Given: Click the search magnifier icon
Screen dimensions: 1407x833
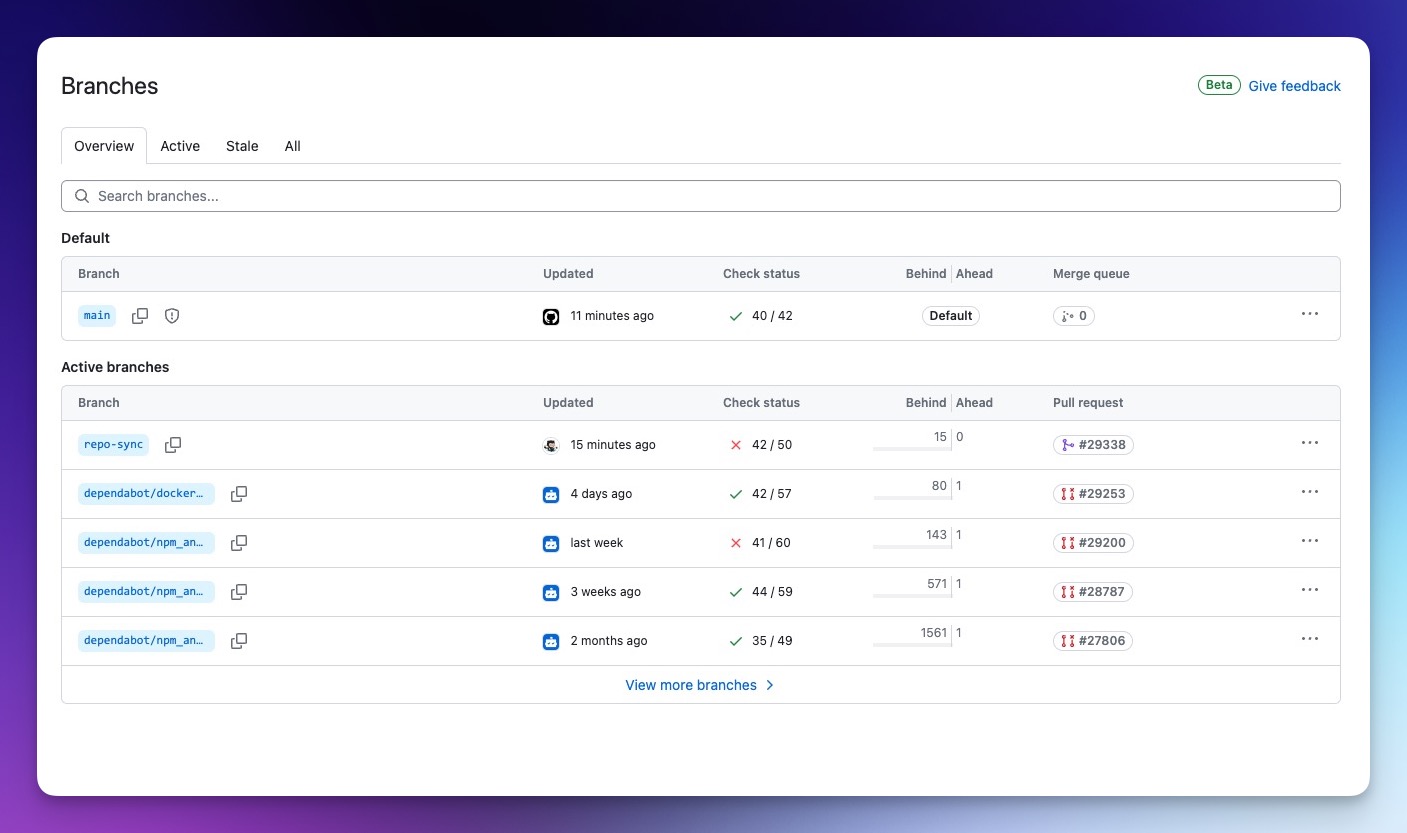Looking at the screenshot, I should [x=82, y=196].
